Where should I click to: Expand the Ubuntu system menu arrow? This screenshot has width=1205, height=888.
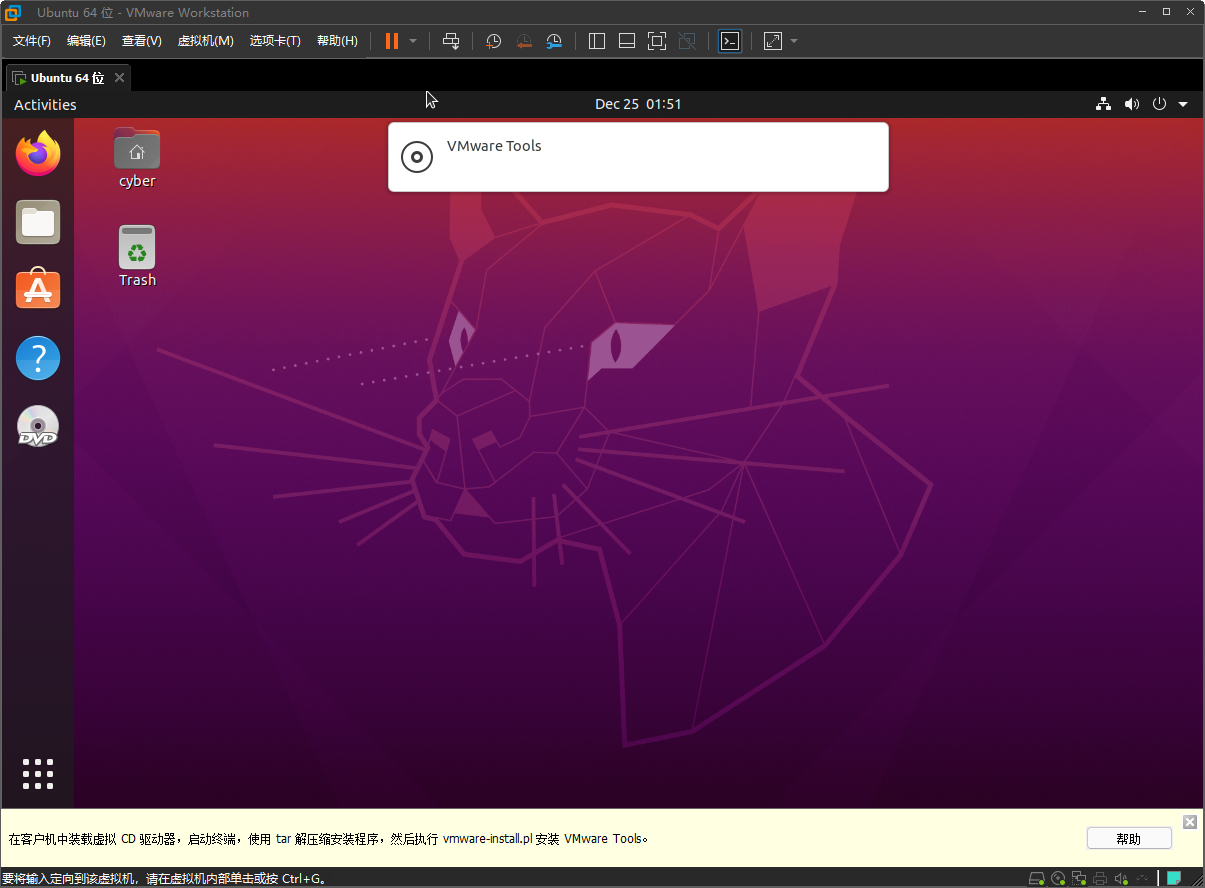1183,104
